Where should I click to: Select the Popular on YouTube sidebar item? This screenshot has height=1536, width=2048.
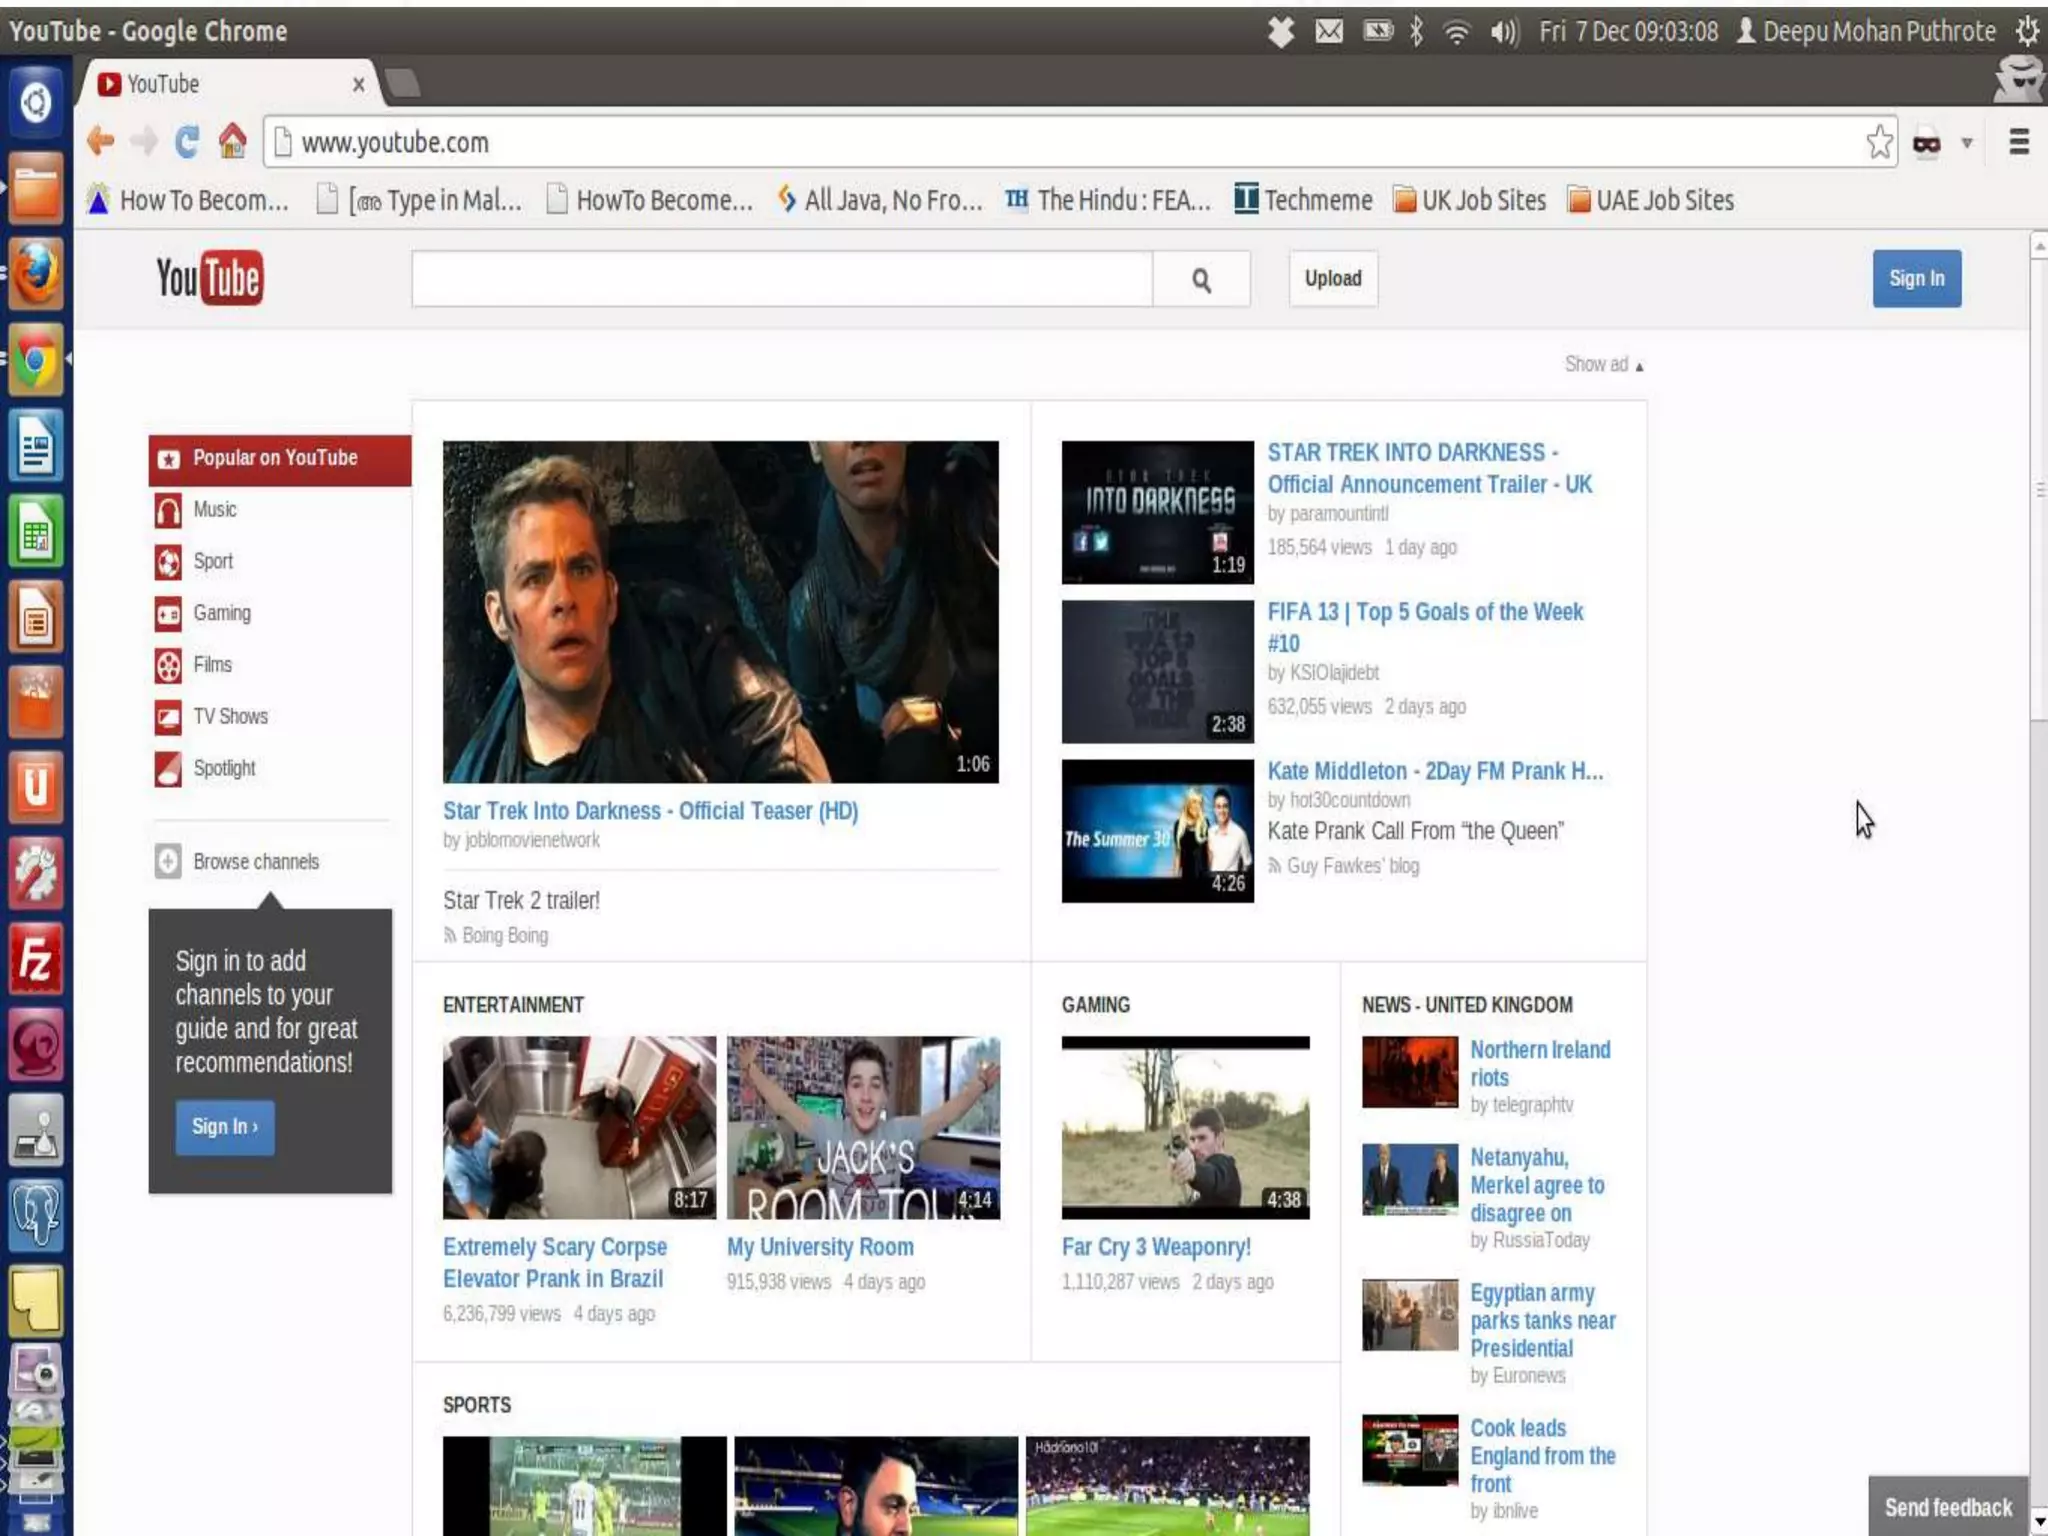coord(275,458)
